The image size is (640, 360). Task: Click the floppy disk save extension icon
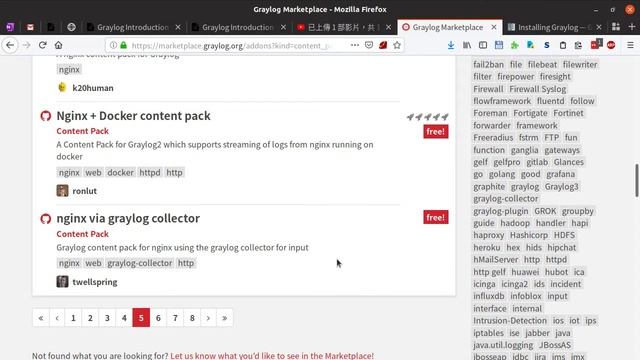coord(499,45)
